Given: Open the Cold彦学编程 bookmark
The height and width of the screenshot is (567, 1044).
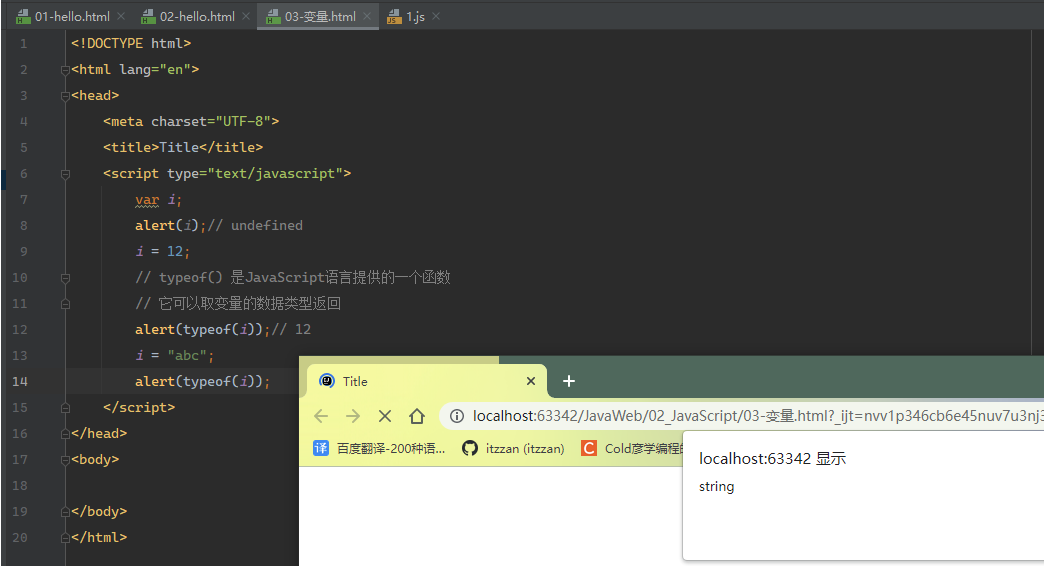Looking at the screenshot, I should pyautogui.click(x=632, y=449).
